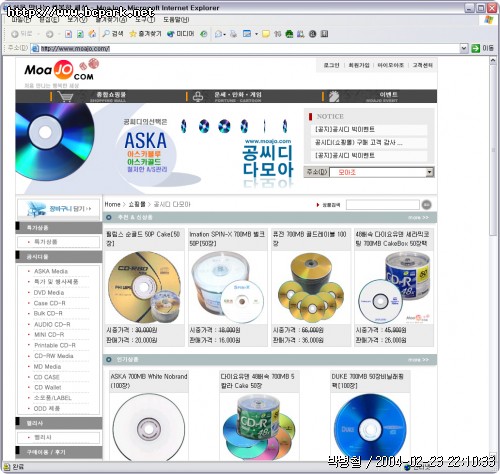500x474 pixels.
Task: Open the Favorites (즐겨찾기) star button
Action: pos(145,34)
